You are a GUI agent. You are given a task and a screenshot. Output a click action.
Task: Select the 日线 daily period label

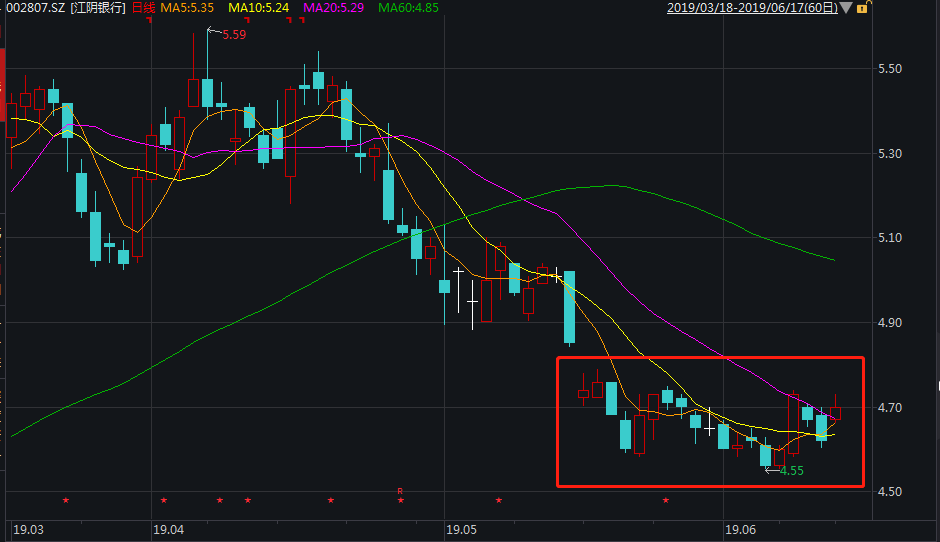pos(145,8)
